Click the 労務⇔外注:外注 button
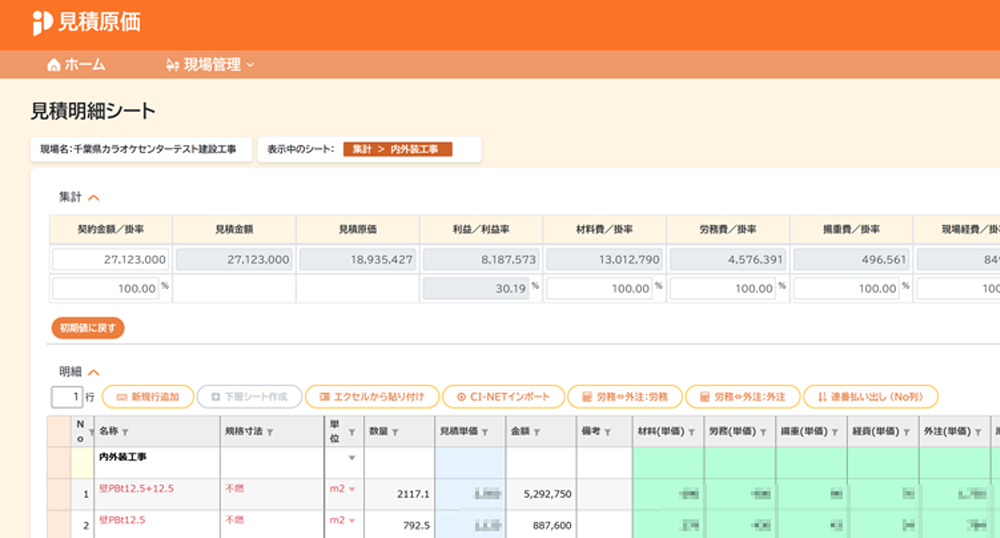 coord(742,396)
